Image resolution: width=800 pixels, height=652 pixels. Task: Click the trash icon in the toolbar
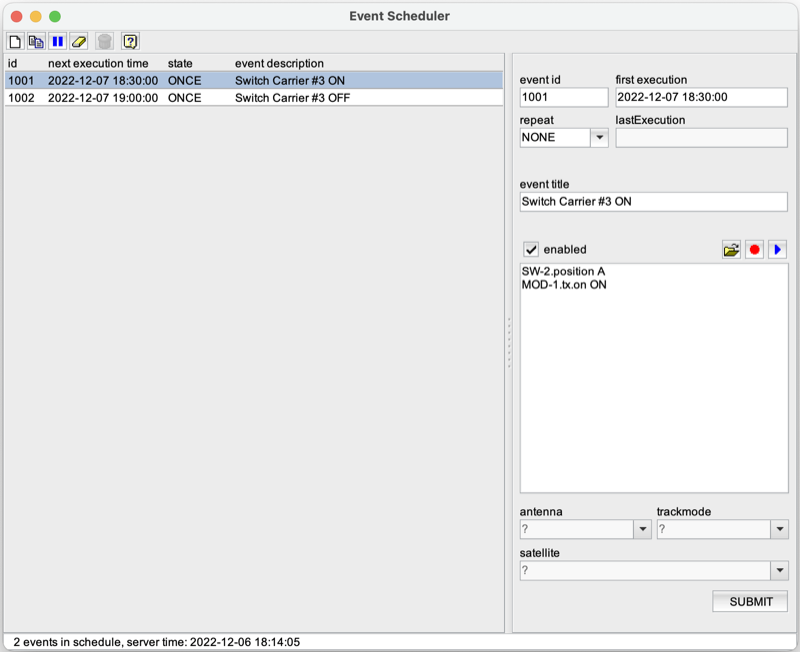pos(103,40)
